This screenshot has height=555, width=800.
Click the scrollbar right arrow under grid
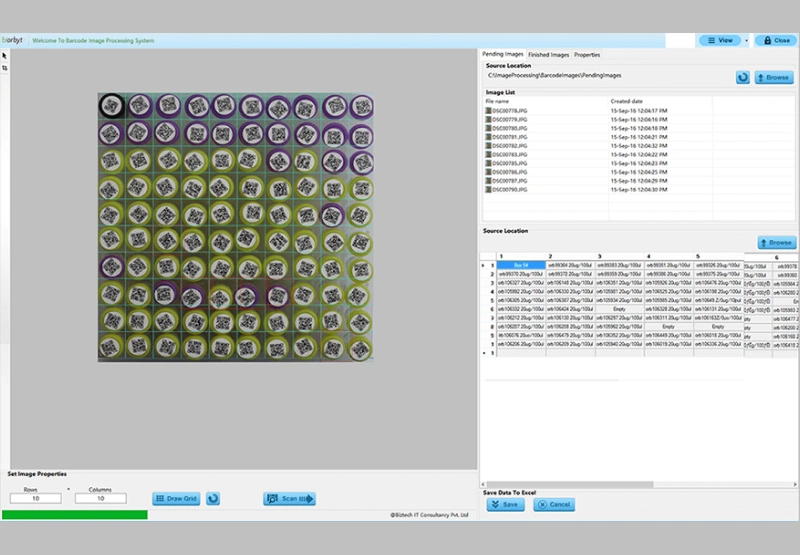[795, 484]
